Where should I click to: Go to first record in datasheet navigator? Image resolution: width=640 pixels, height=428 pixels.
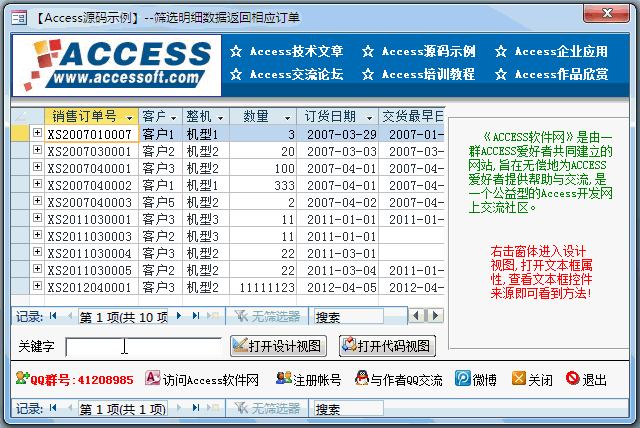[53, 316]
